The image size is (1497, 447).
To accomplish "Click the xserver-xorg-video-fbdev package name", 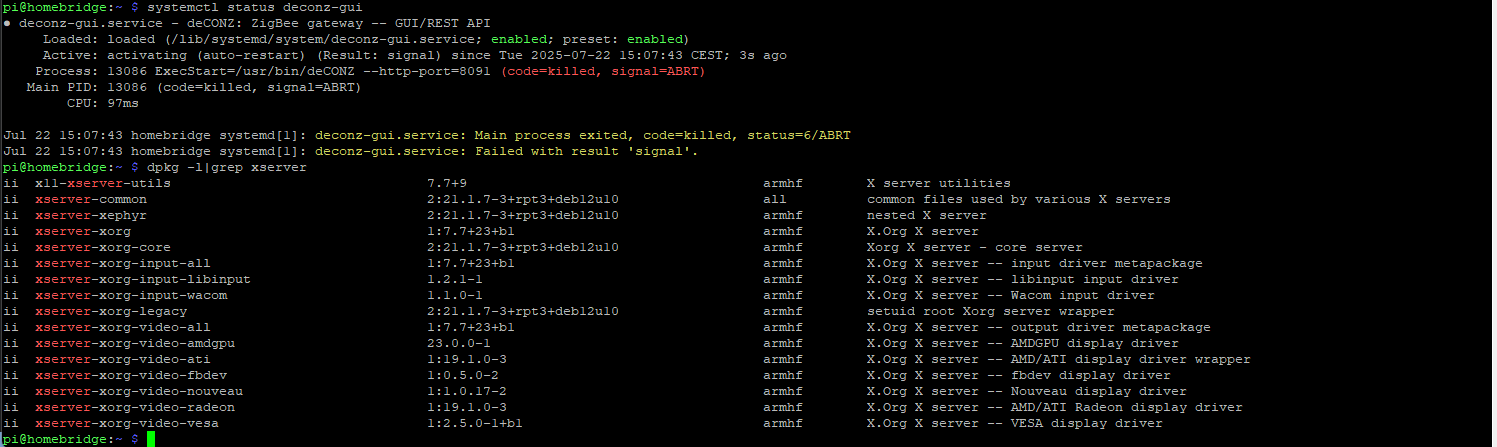I will coord(123,375).
